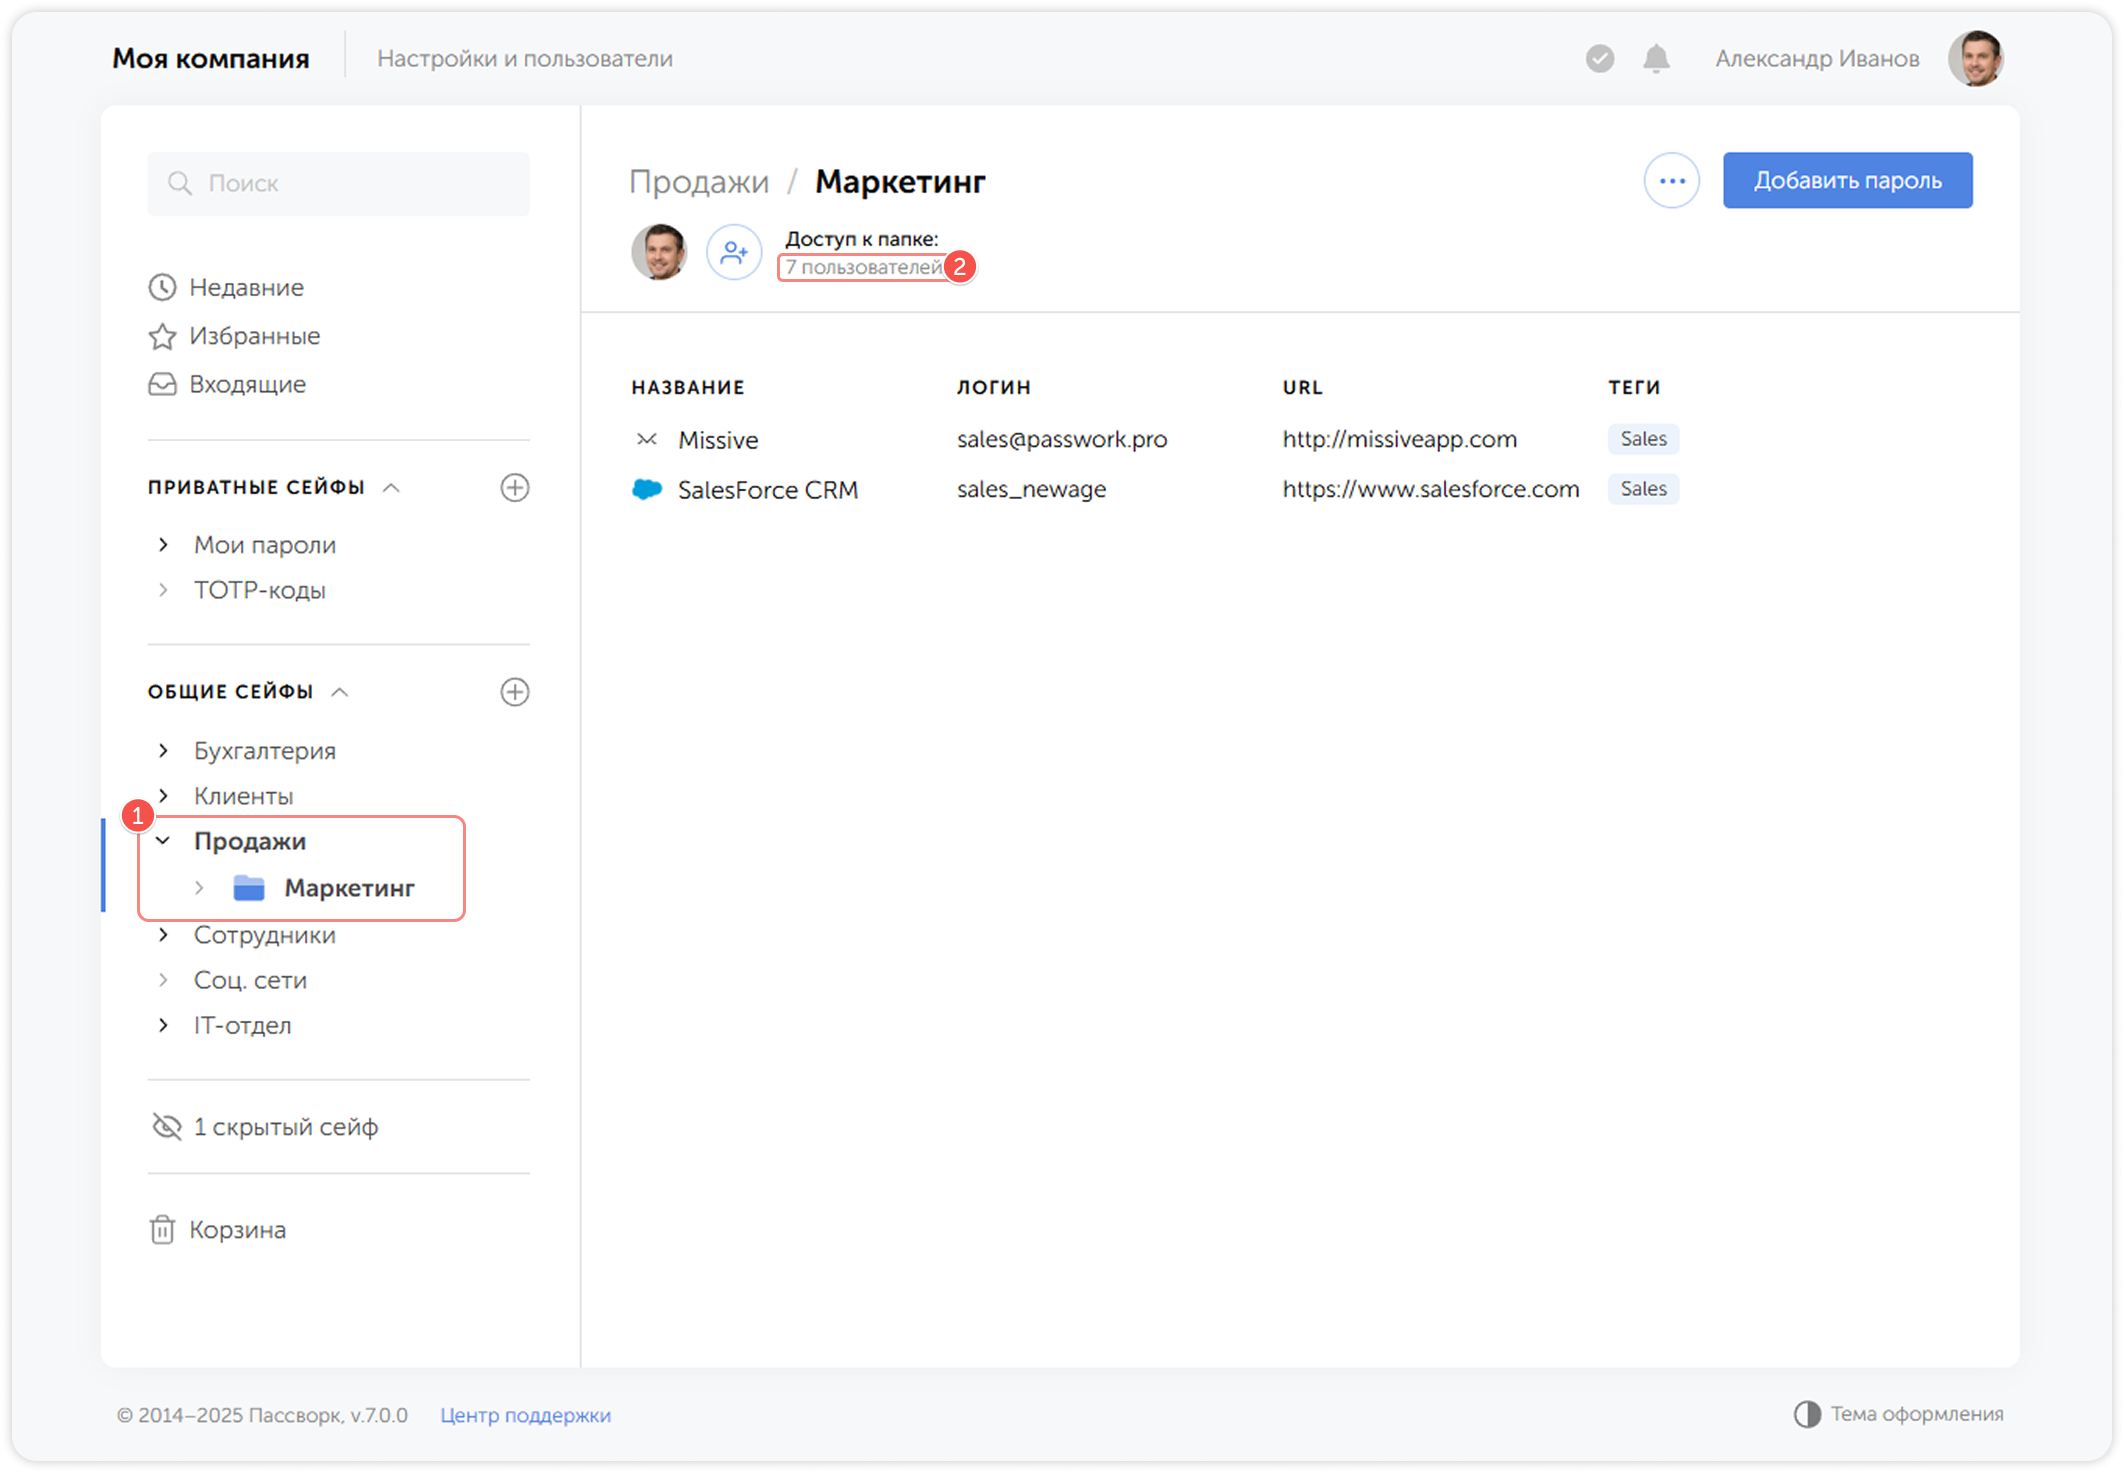Open URL https://www.salesforce.com
This screenshot has width=2124, height=1473.
click(1431, 490)
